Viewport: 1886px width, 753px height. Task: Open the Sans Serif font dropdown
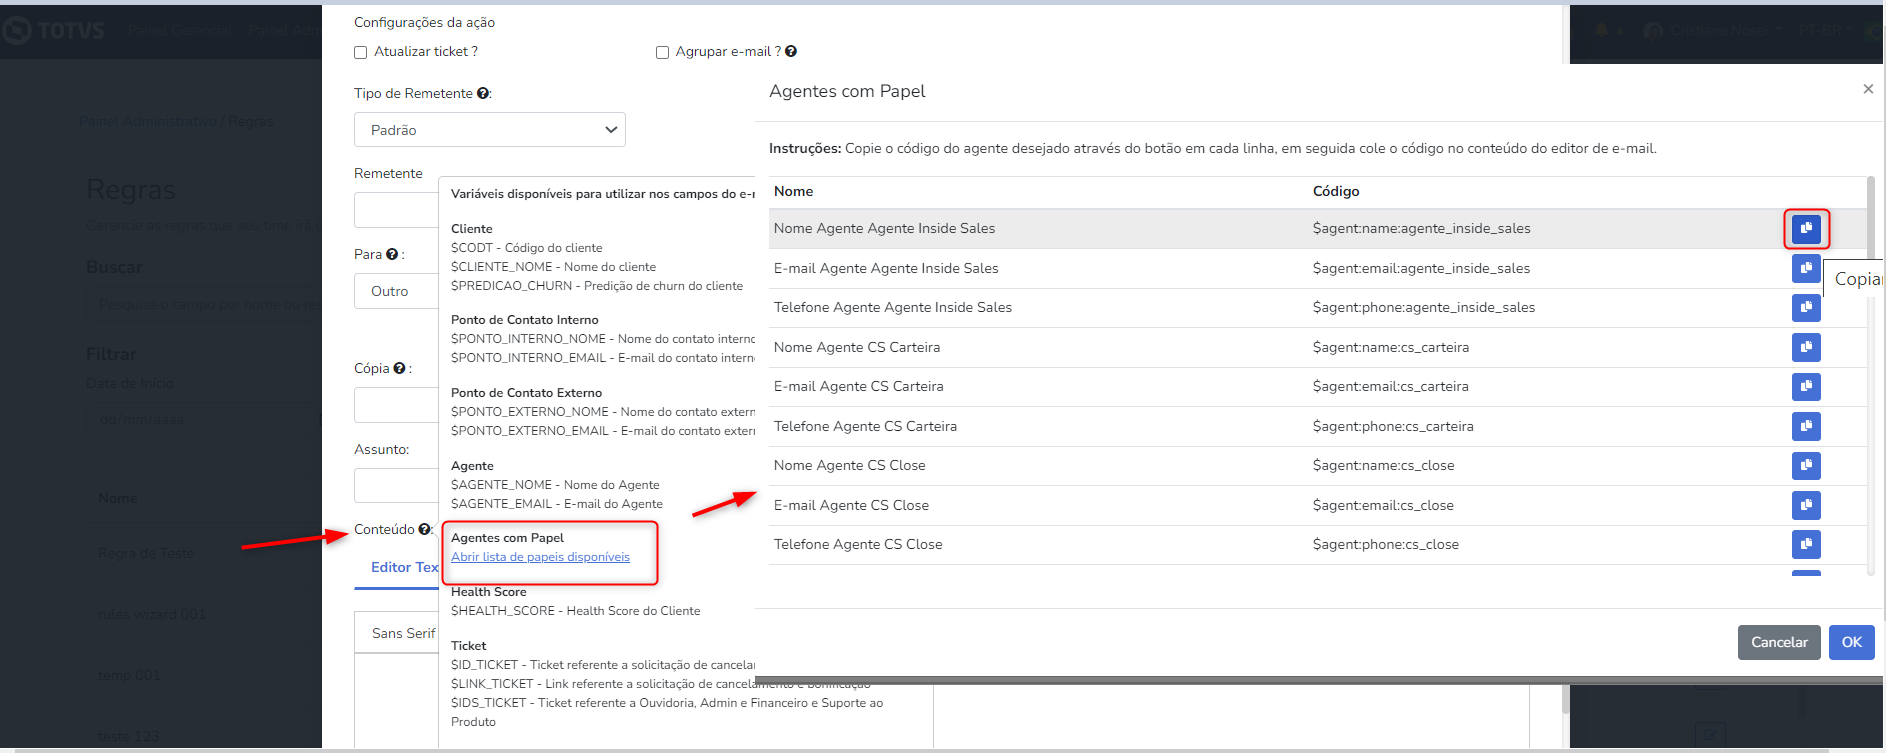coord(402,633)
